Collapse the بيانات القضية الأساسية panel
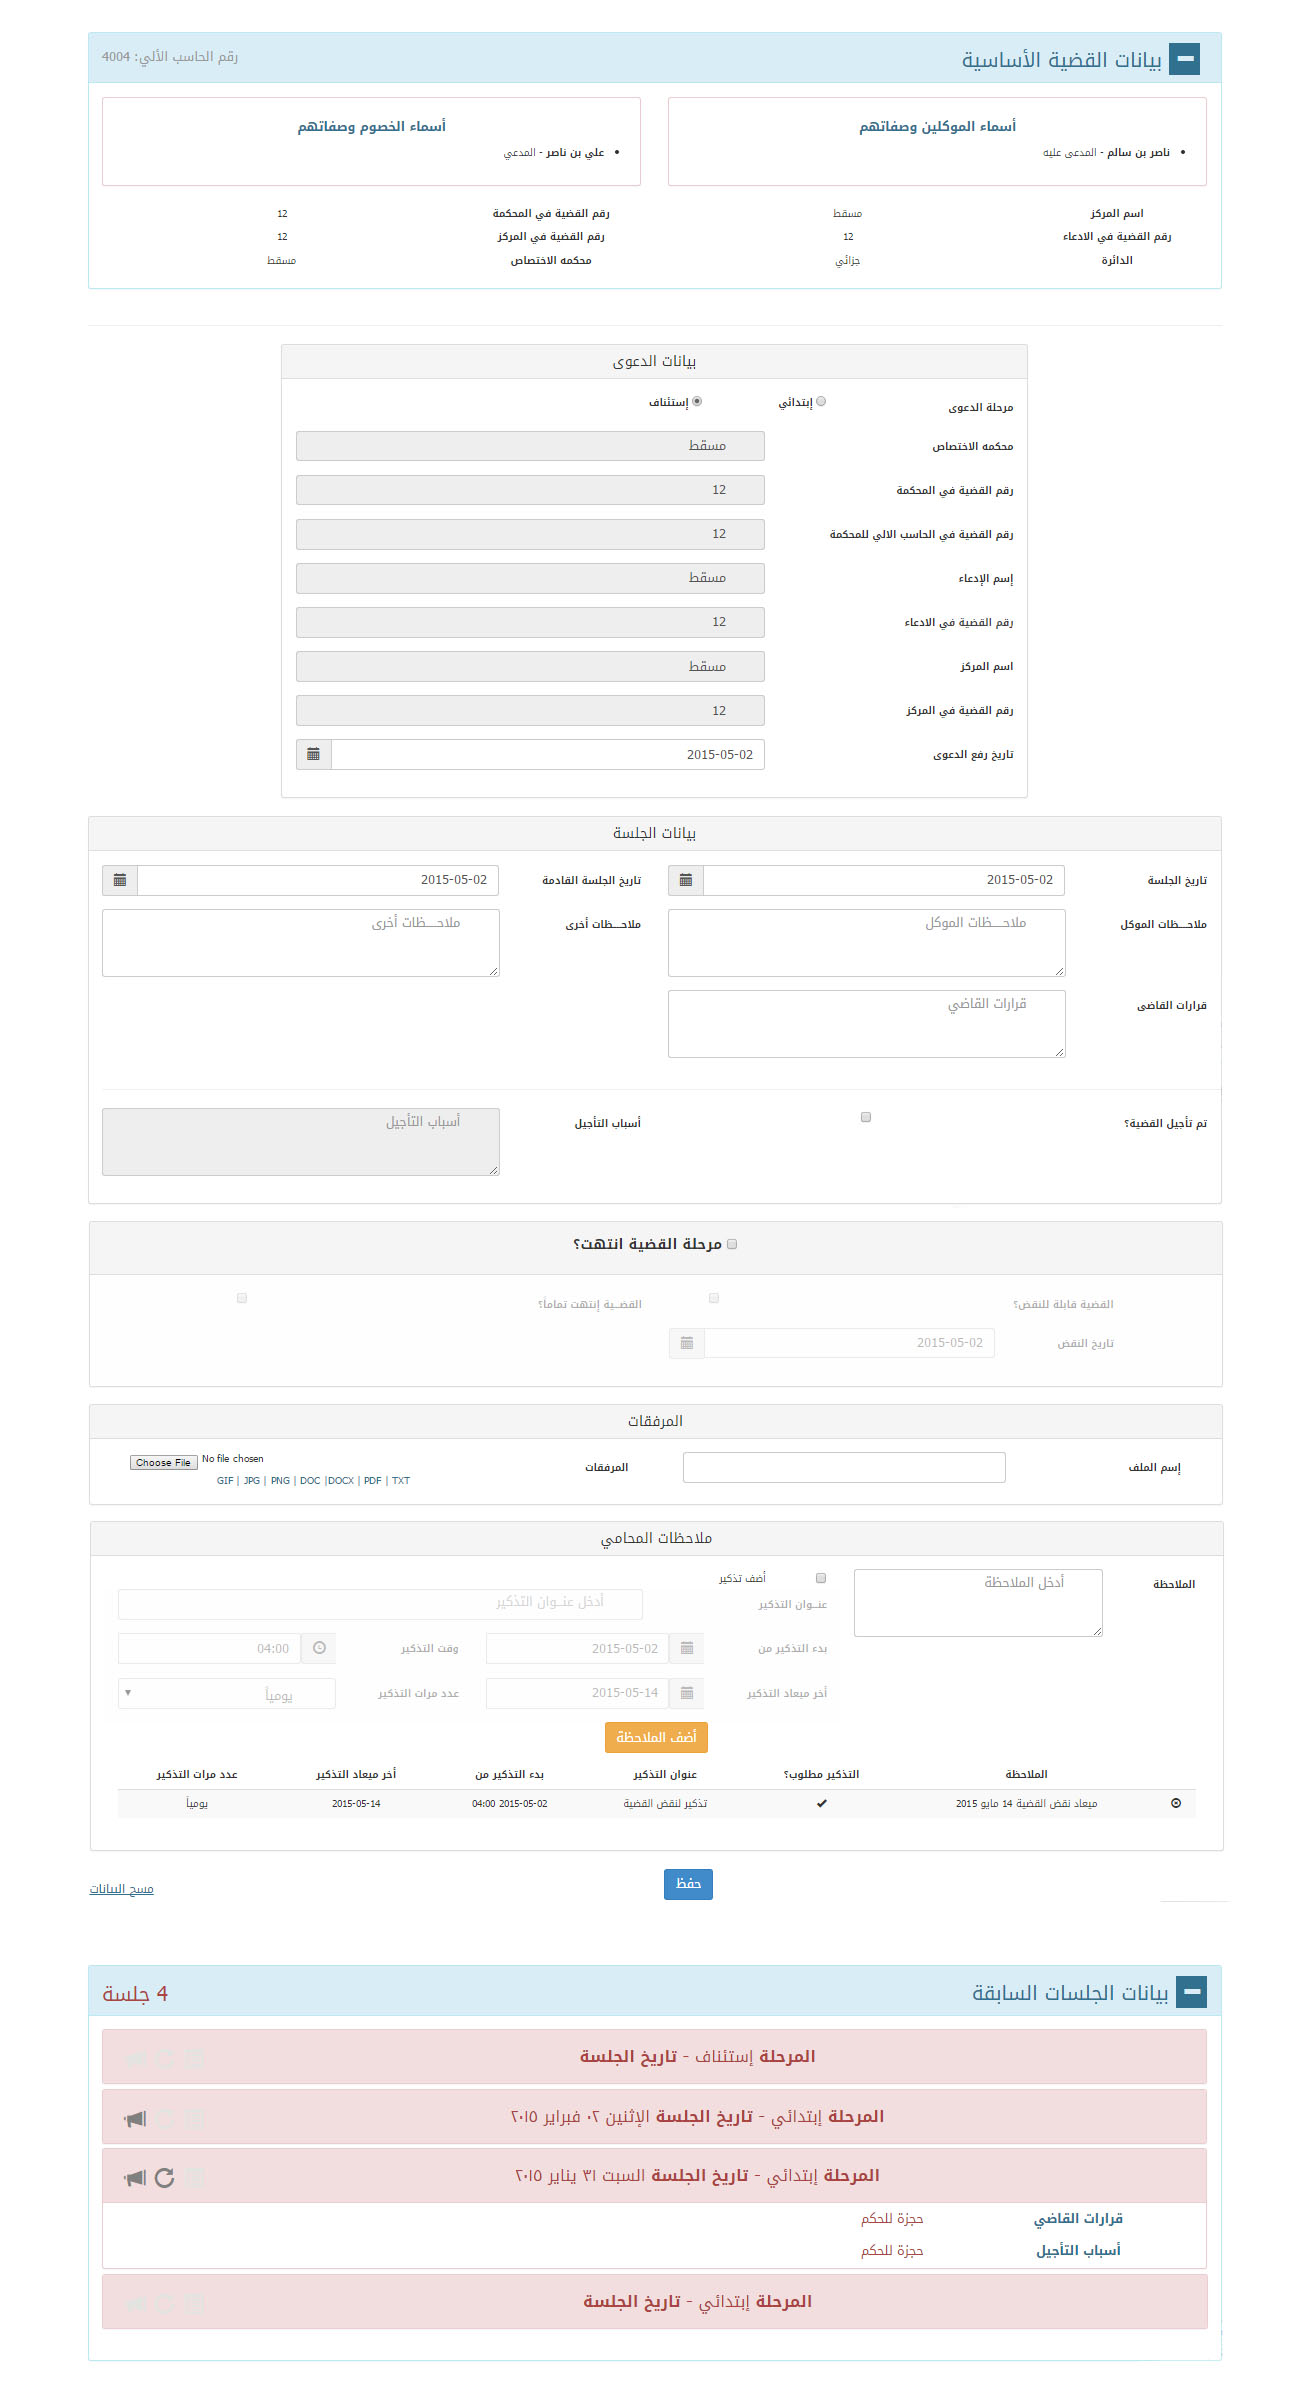This screenshot has width=1300, height=2398. (x=1185, y=59)
